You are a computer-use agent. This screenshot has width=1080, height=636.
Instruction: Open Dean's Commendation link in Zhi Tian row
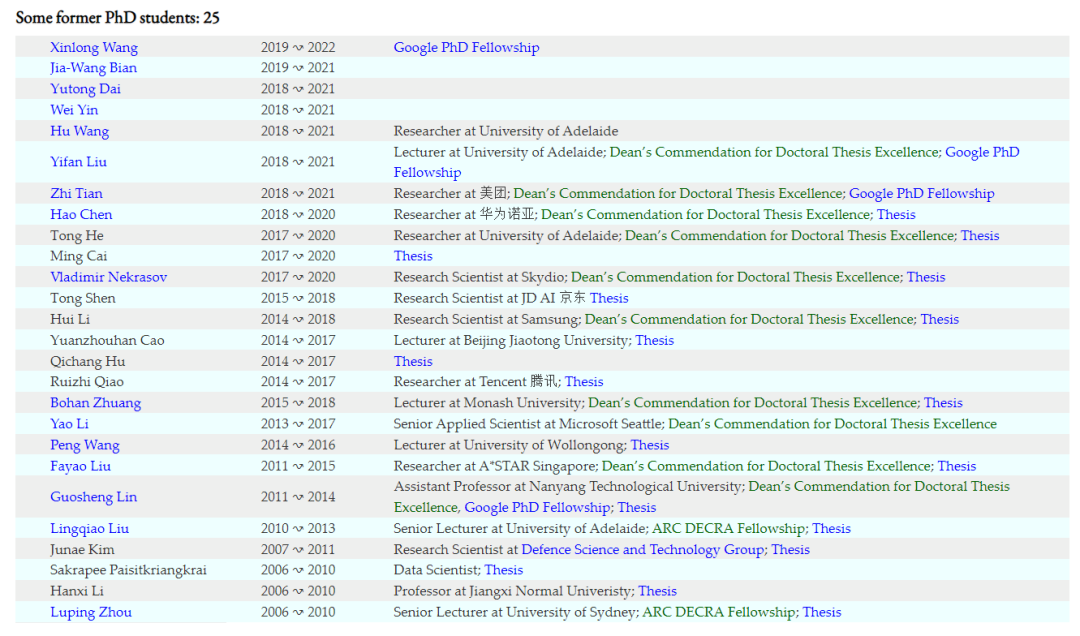678,194
